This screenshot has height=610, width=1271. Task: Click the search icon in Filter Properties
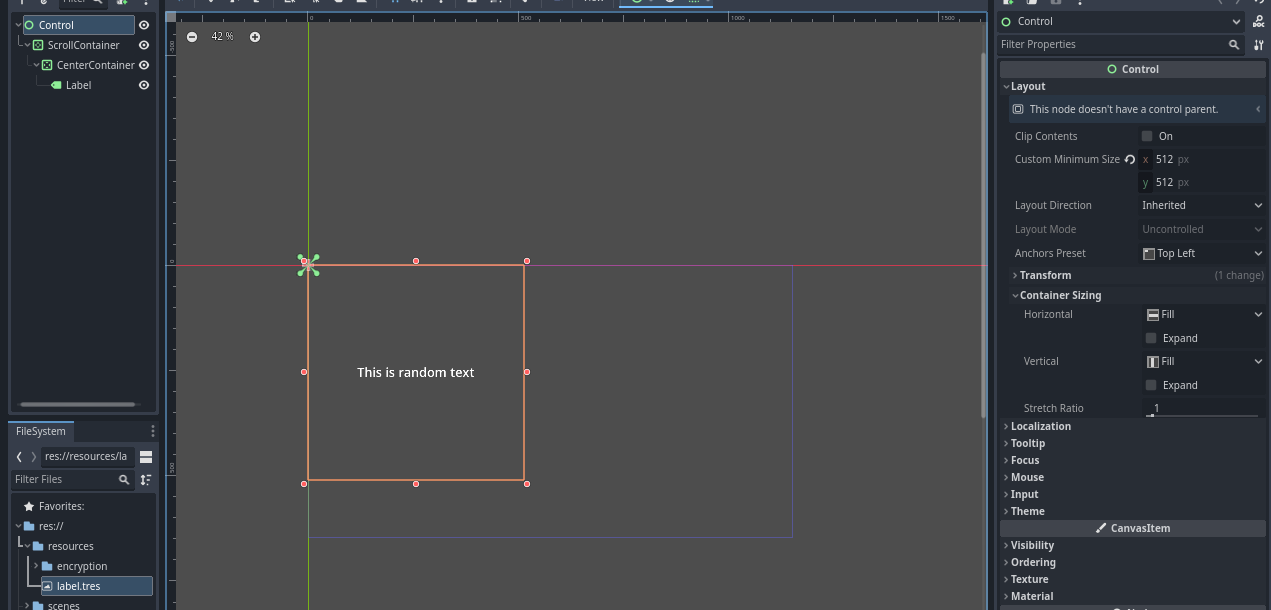(x=1234, y=45)
